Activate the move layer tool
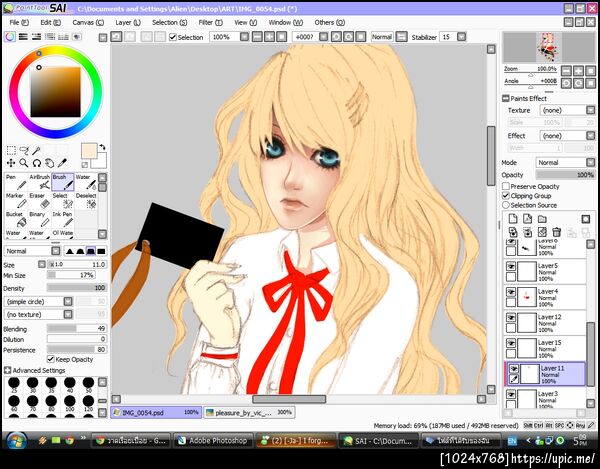 click(x=11, y=163)
